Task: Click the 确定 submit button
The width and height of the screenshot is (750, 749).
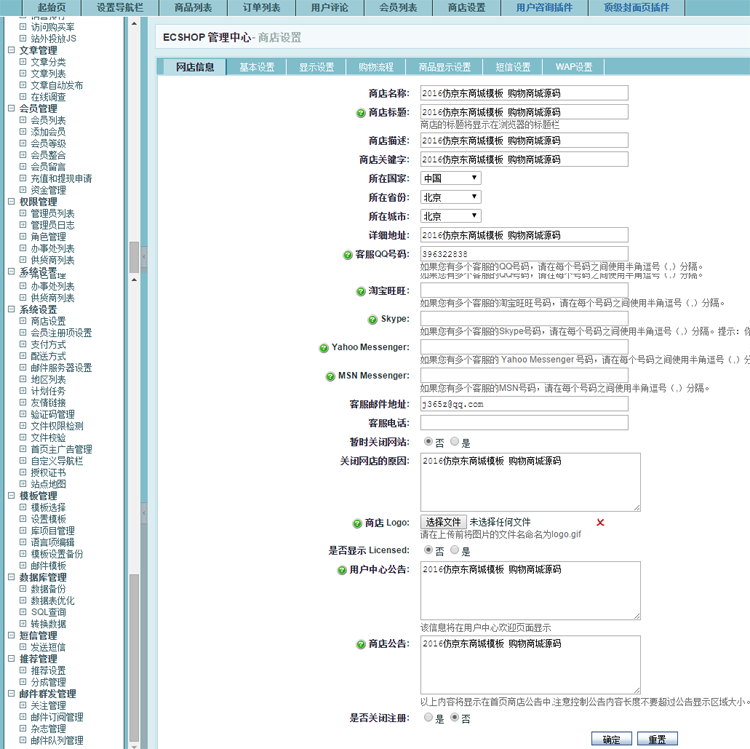Action: 611,739
